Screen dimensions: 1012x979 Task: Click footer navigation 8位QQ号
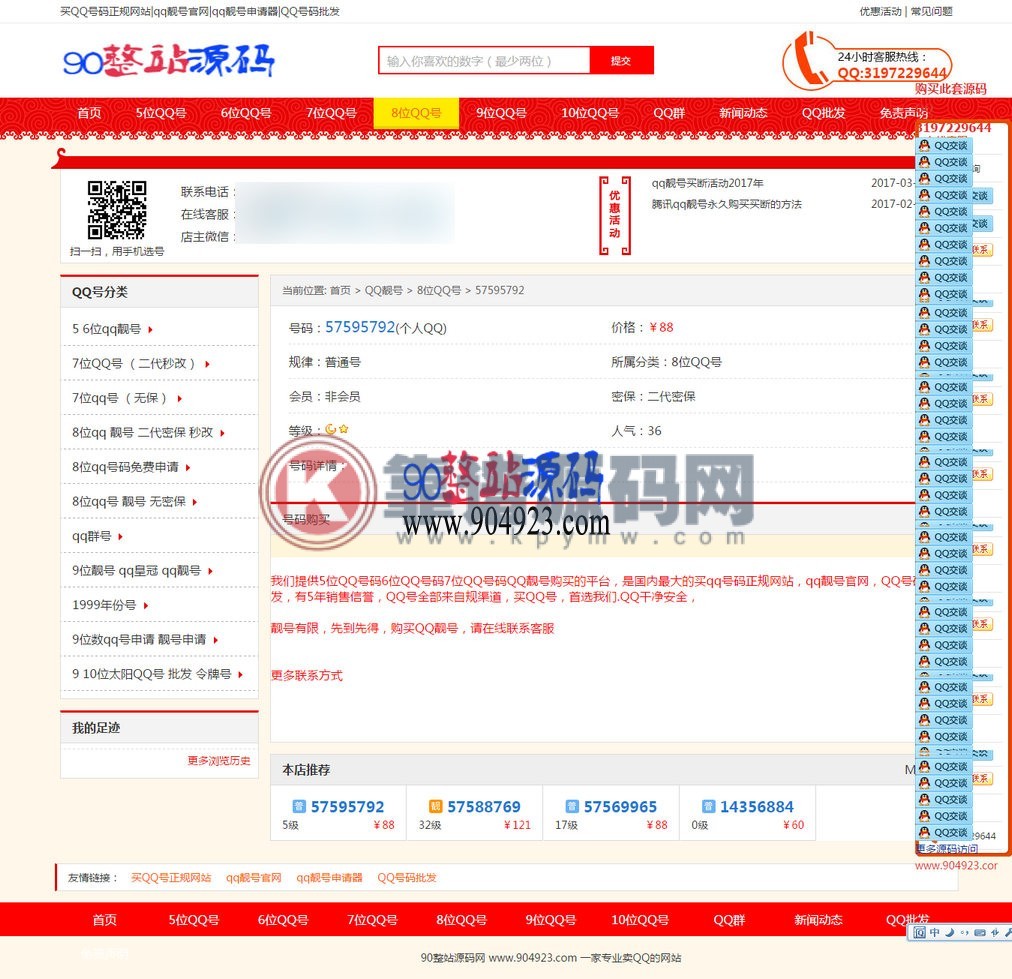coord(461,920)
